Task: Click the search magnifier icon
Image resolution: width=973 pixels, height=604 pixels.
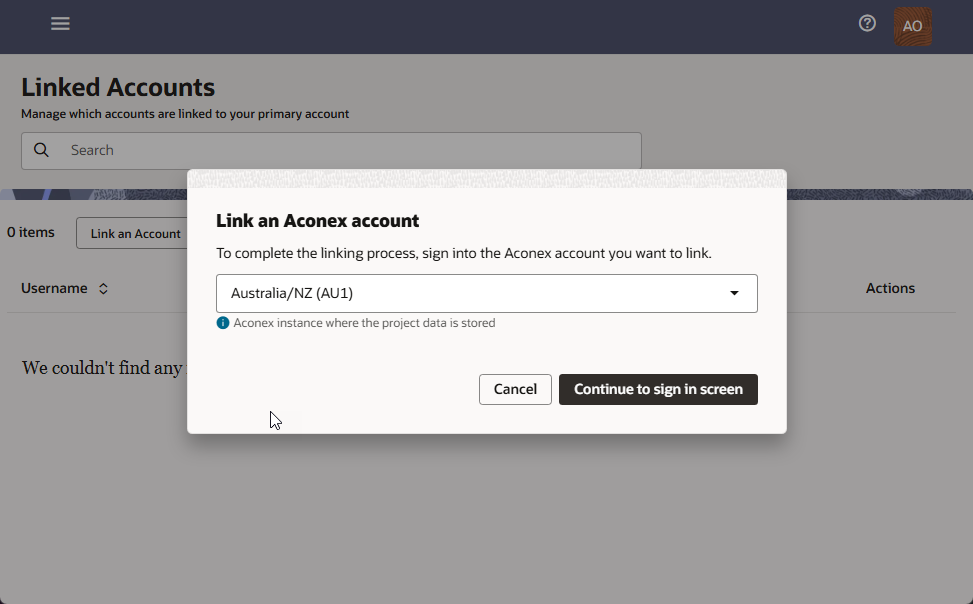Action: click(x=41, y=150)
